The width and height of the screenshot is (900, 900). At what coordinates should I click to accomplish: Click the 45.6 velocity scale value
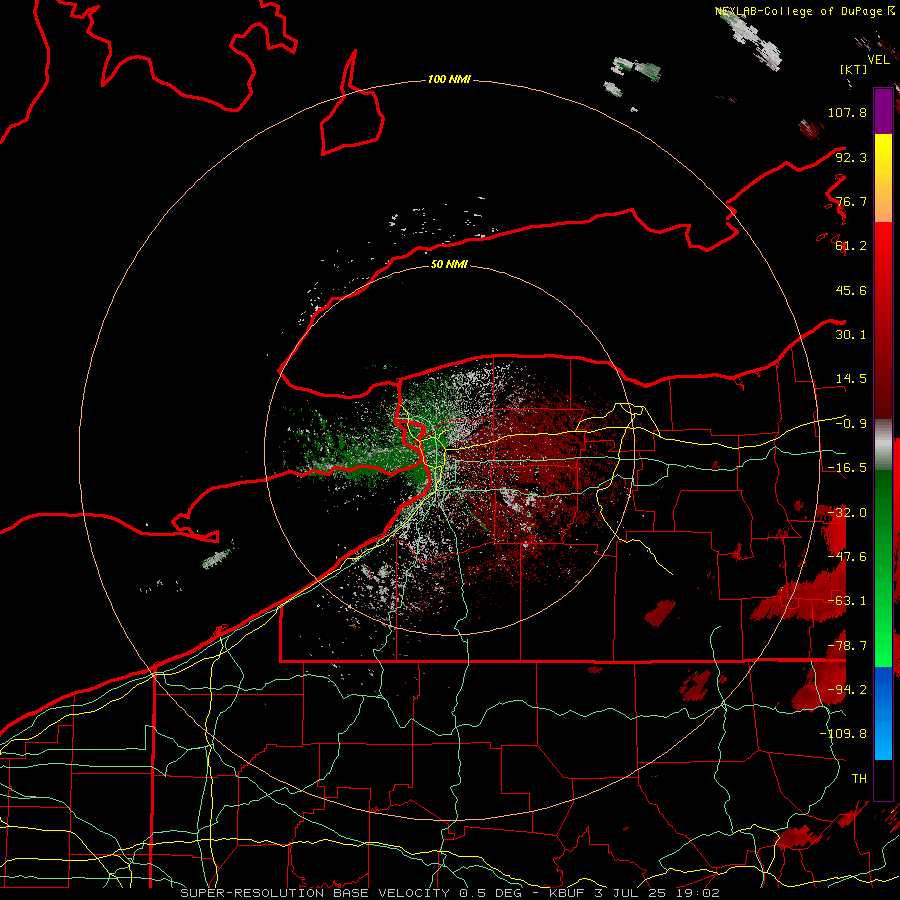(851, 290)
